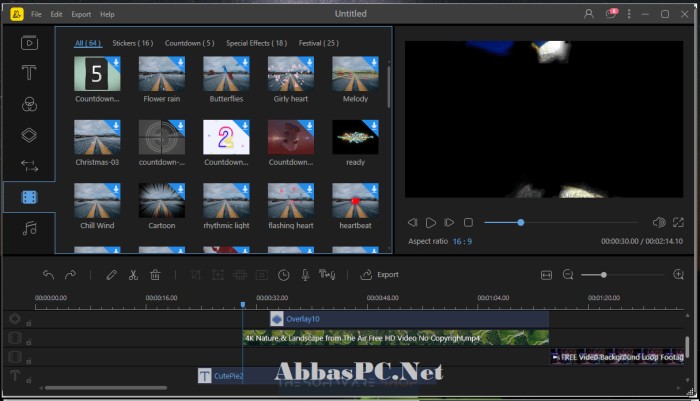The width and height of the screenshot is (700, 401).
Task: Click the Speech-to-text conversion icon
Action: tap(327, 274)
